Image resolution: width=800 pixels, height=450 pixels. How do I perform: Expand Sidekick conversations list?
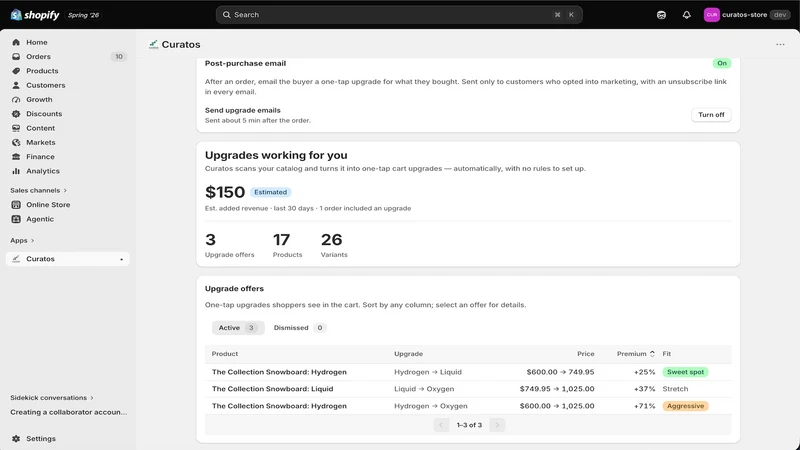pos(52,397)
